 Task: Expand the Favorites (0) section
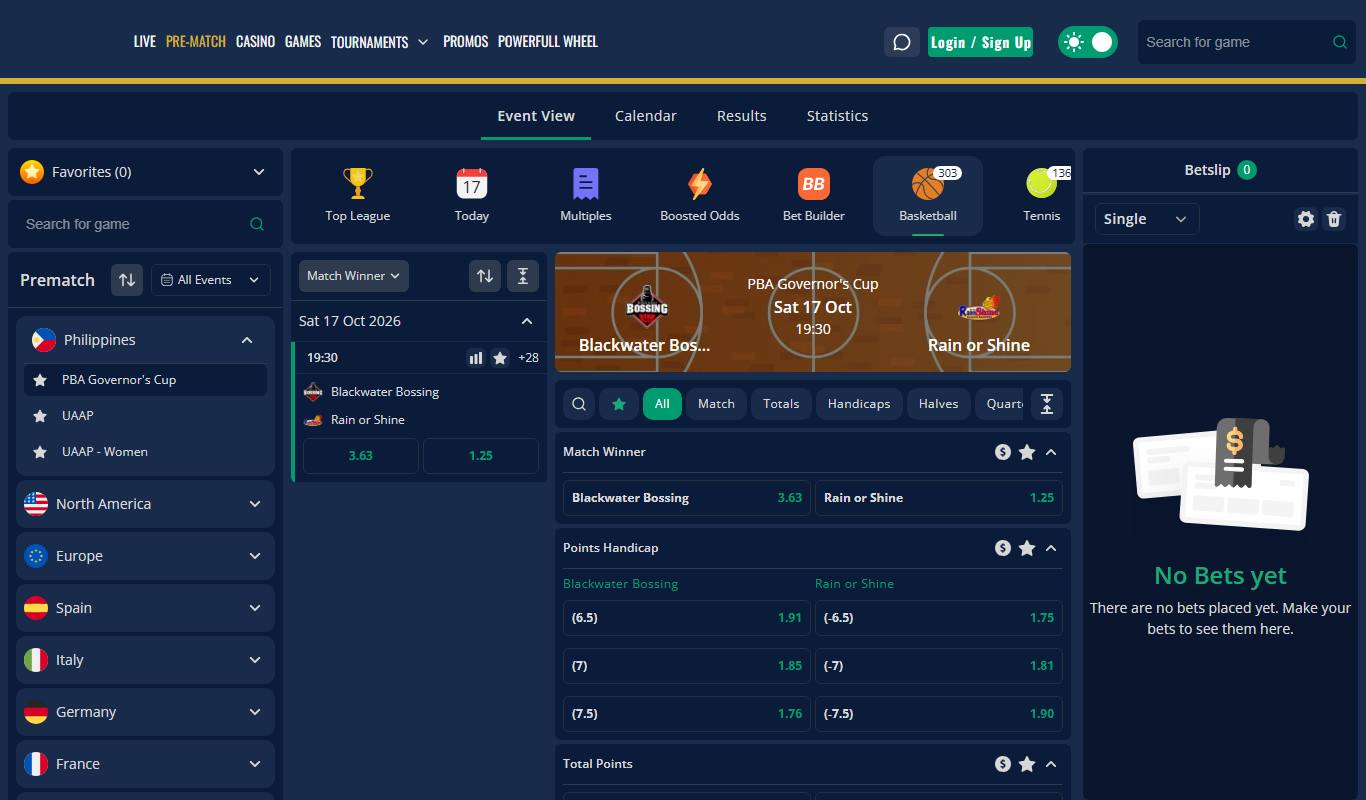(x=144, y=172)
